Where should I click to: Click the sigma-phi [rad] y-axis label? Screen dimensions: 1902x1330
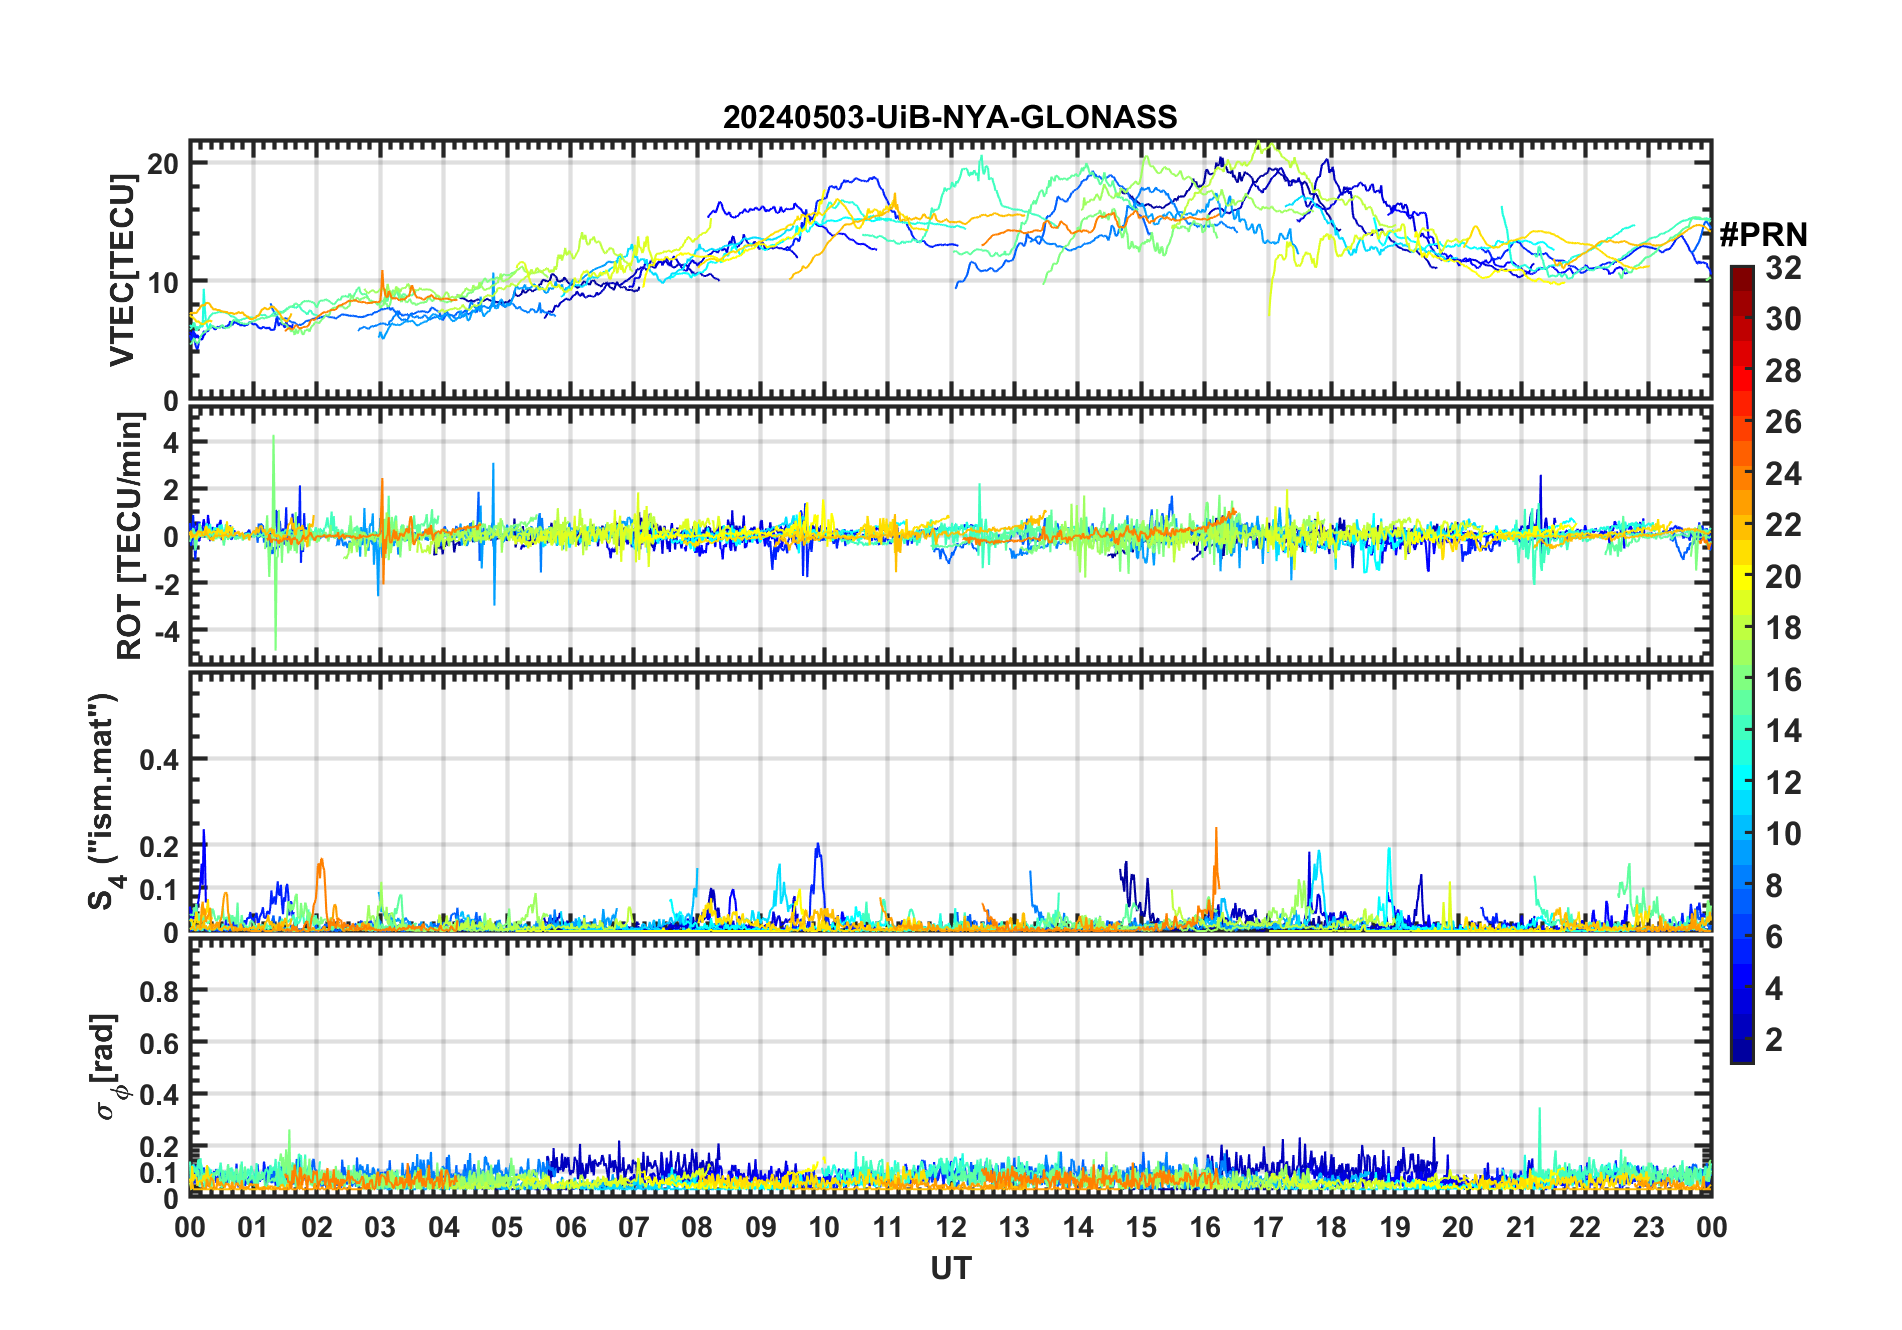(x=108, y=1066)
